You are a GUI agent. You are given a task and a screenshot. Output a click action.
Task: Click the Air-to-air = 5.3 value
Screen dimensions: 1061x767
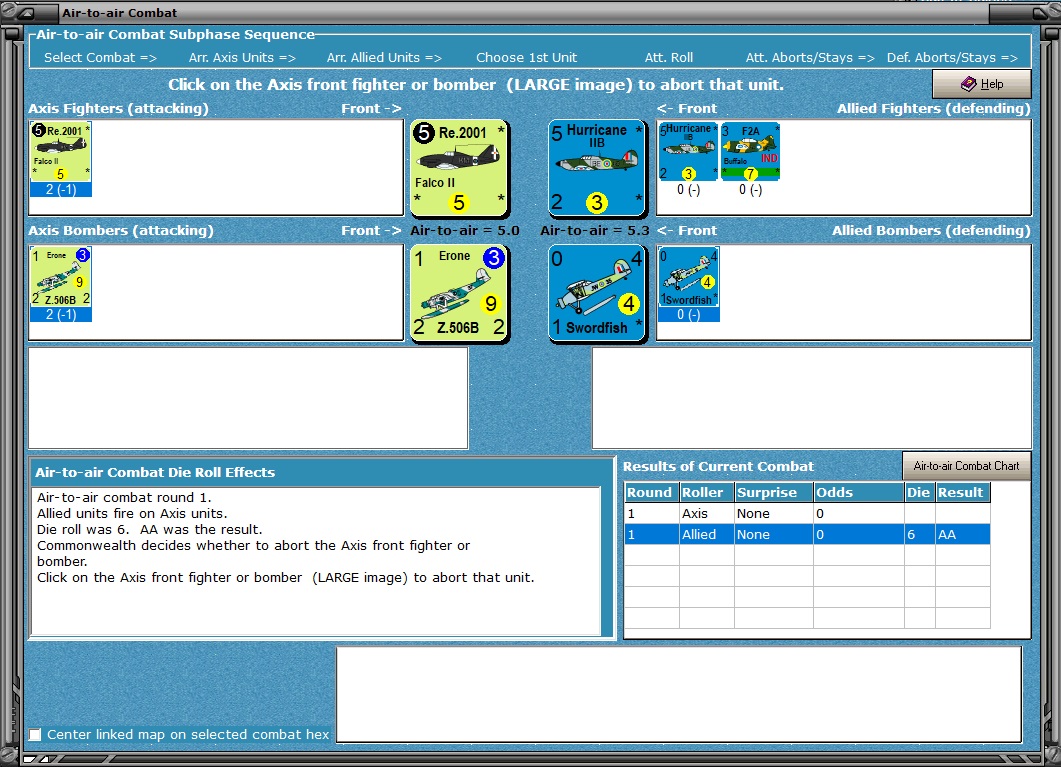pos(595,231)
